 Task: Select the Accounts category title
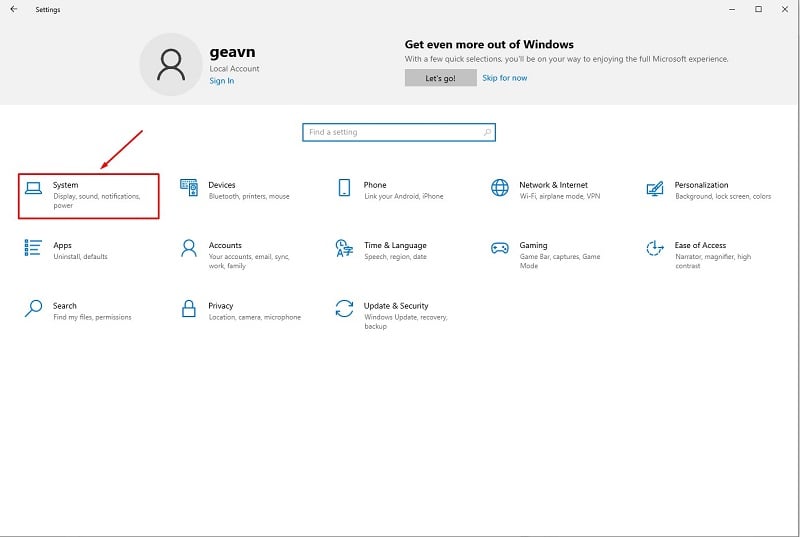225,245
